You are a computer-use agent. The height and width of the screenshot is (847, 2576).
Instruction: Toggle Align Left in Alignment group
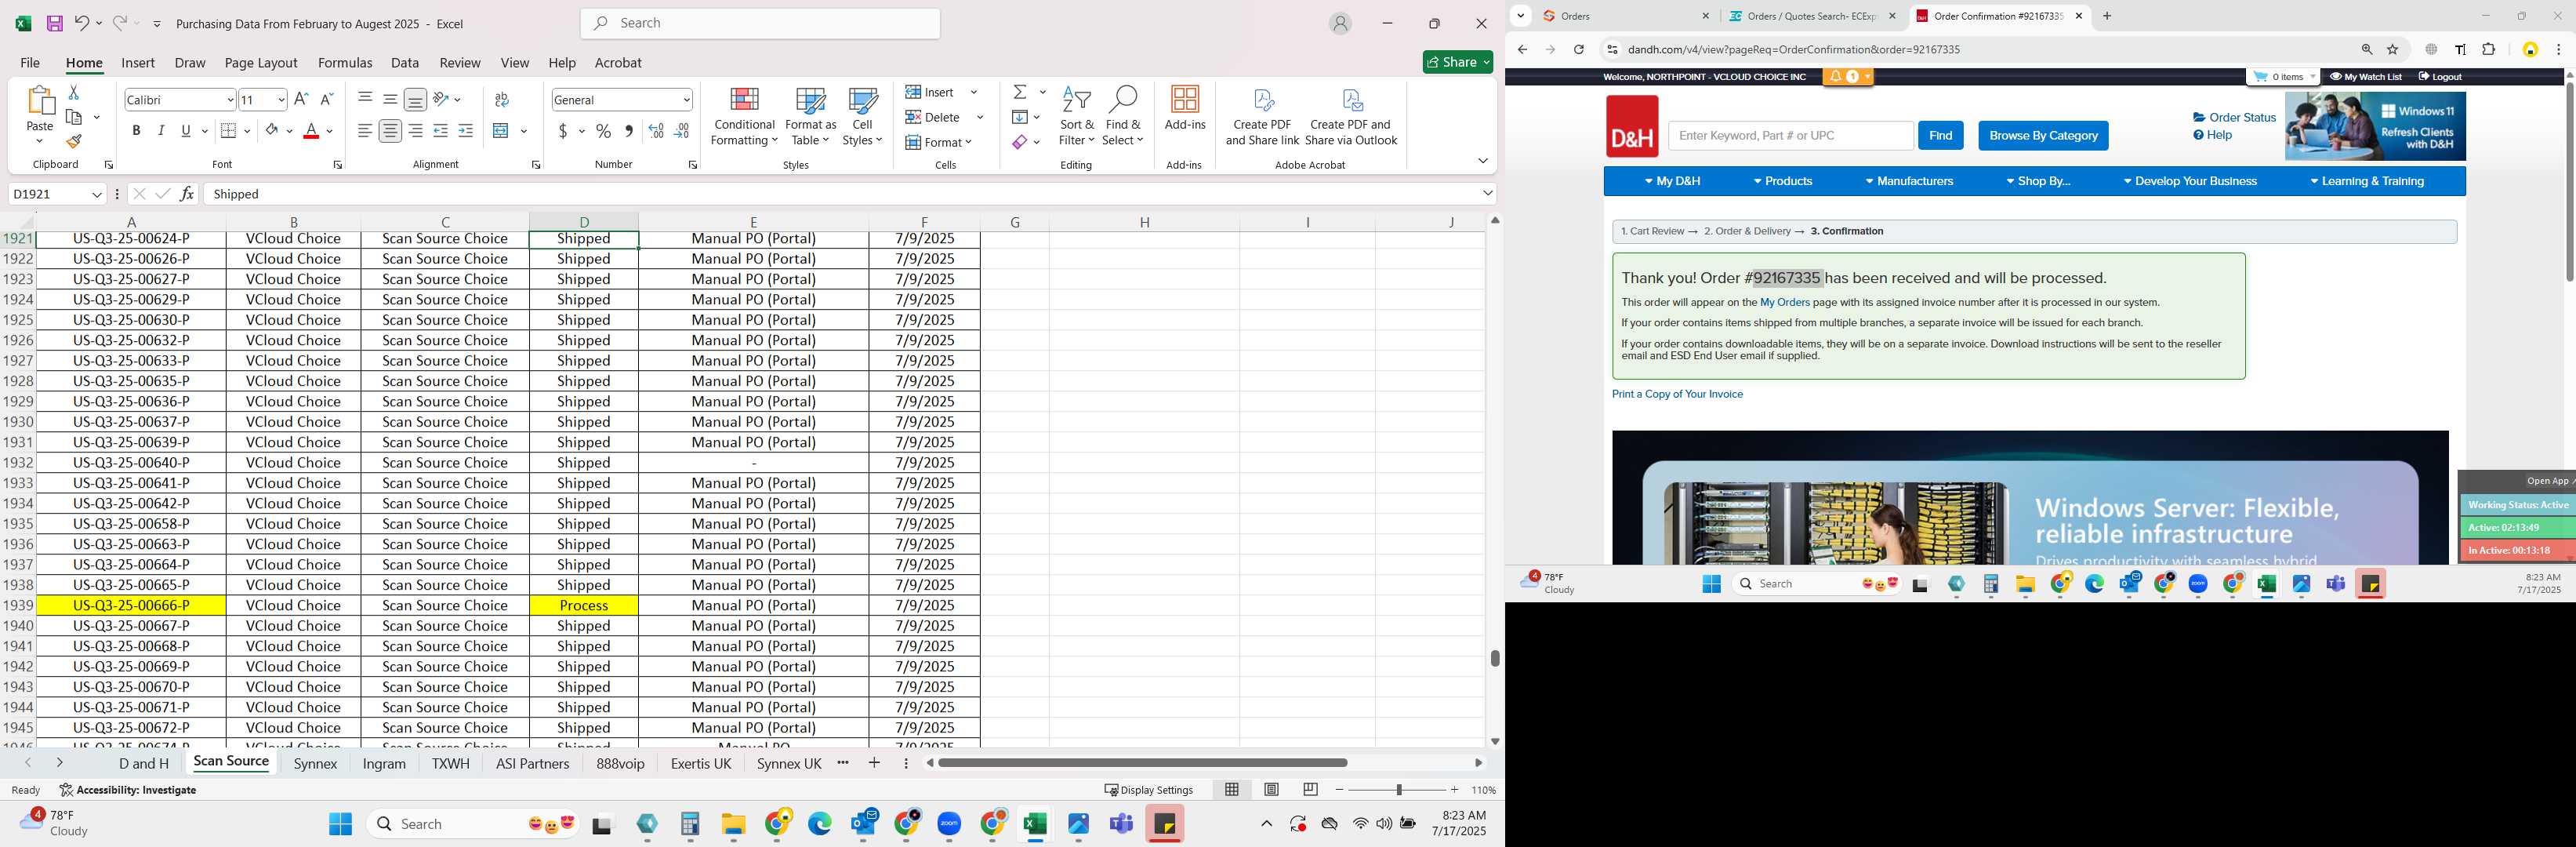coord(365,131)
